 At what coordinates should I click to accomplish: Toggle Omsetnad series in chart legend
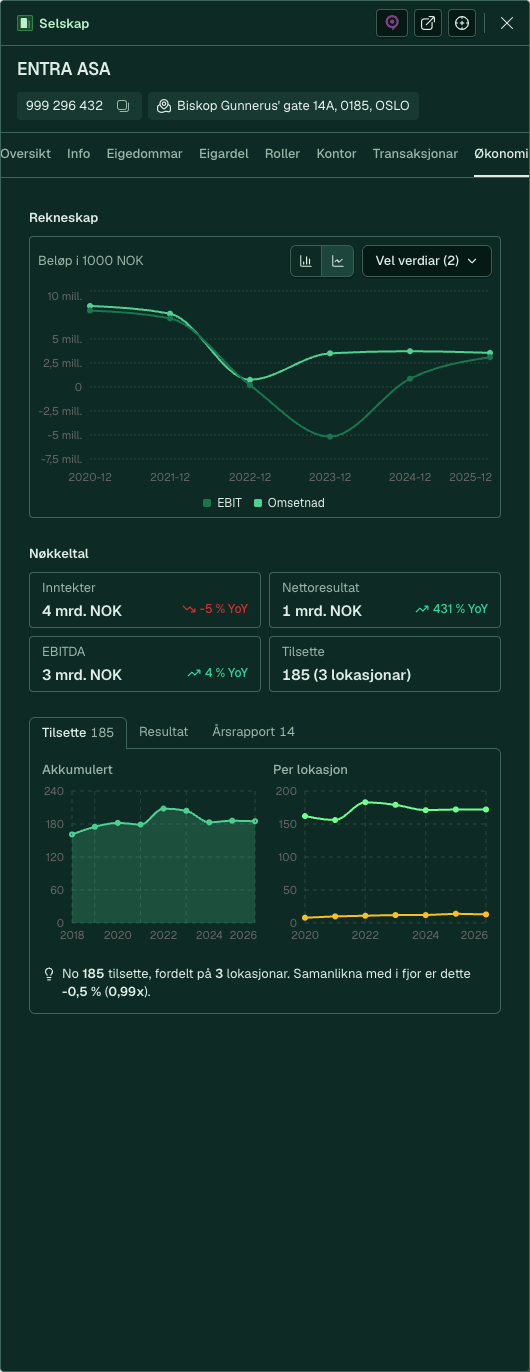coord(289,503)
